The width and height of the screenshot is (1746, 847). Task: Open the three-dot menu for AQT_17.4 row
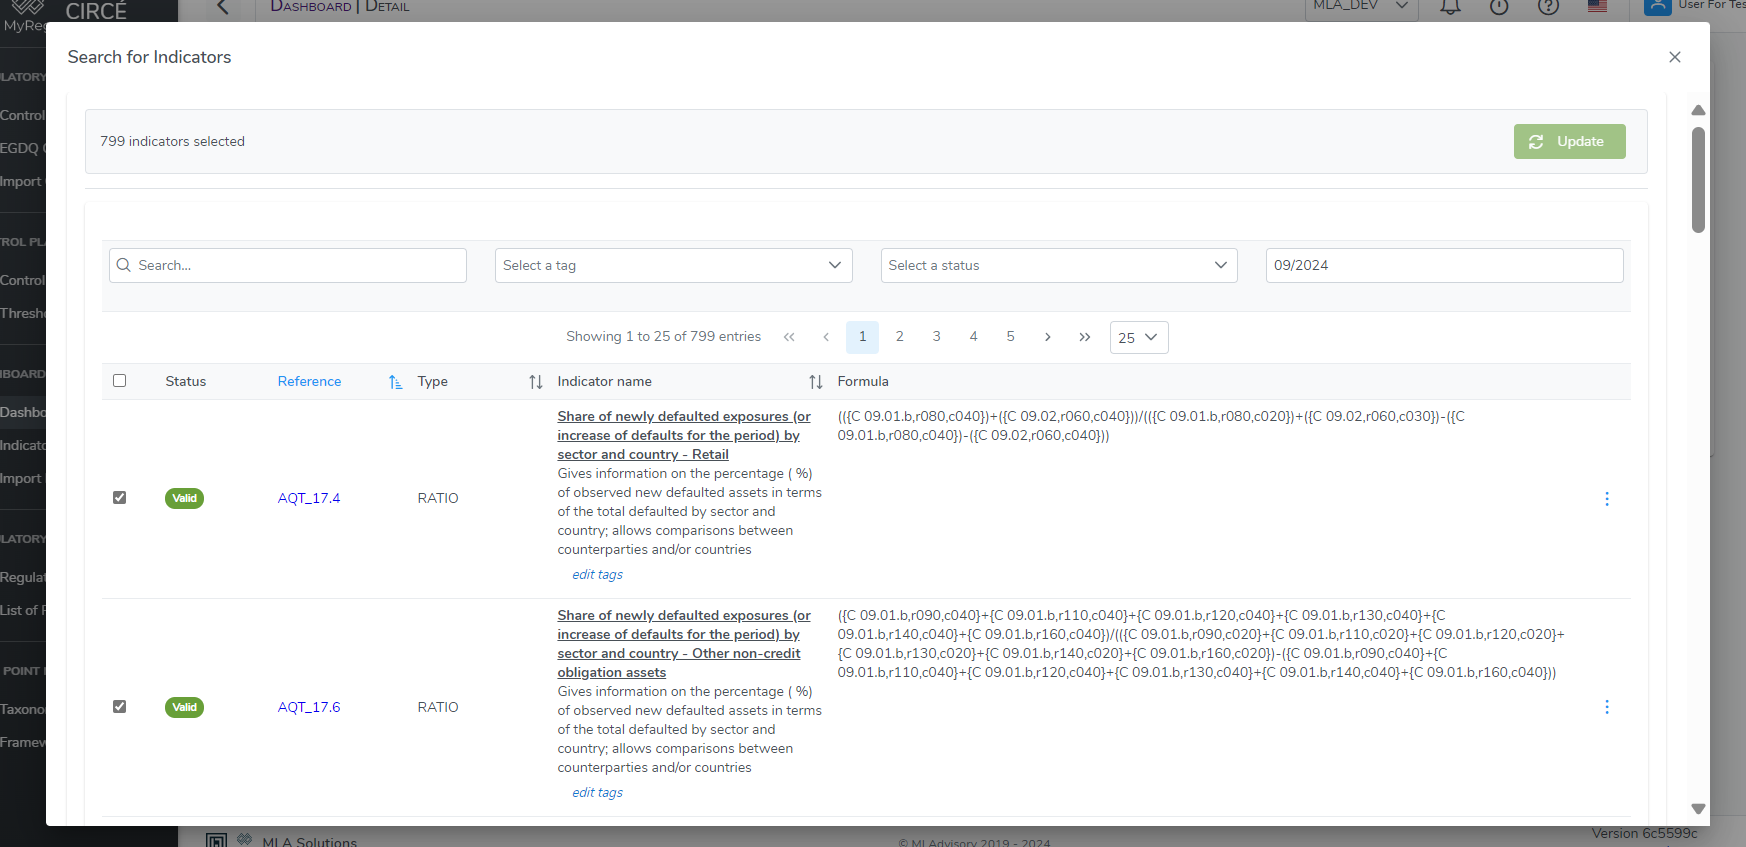coord(1607,499)
